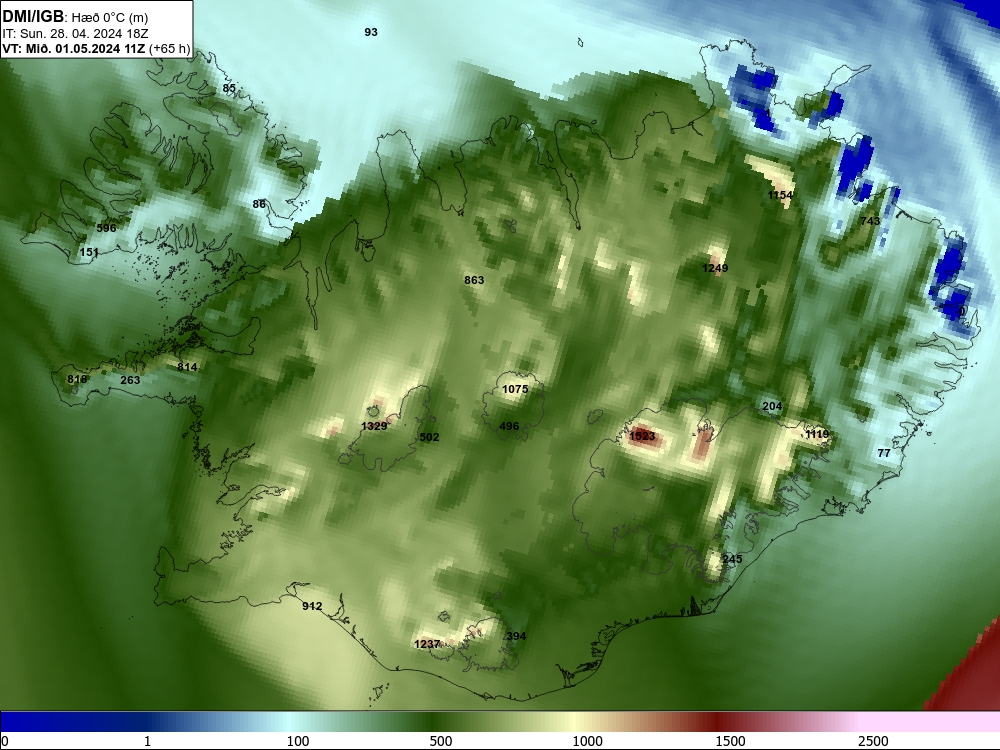Click the map value 151
The image size is (1000, 750).
pos(89,252)
